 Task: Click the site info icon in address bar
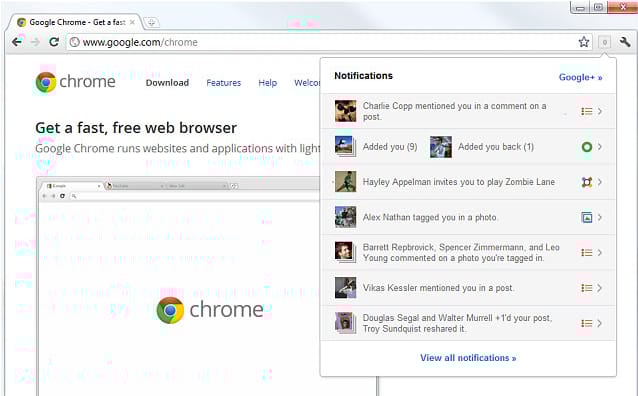tap(74, 42)
